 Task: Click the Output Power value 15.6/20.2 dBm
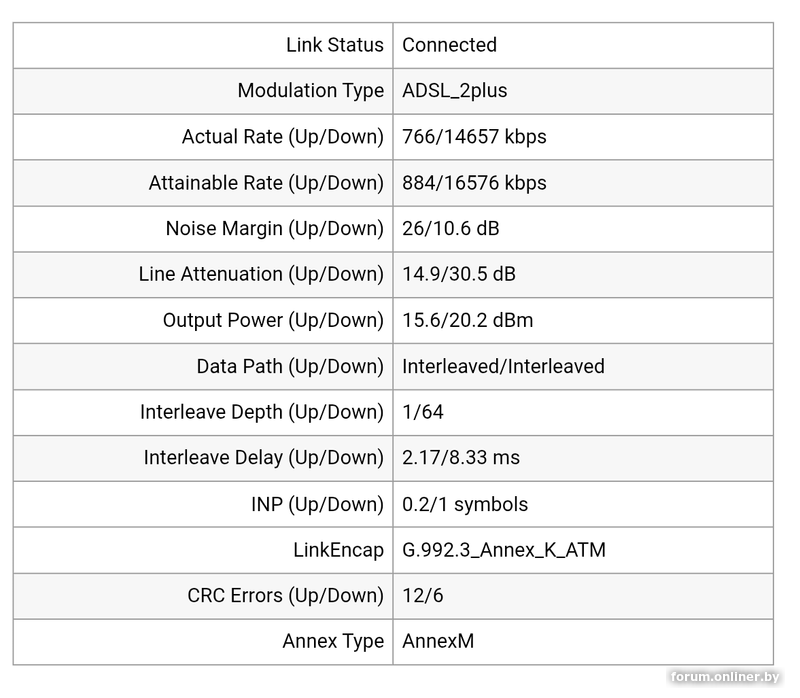click(x=467, y=320)
